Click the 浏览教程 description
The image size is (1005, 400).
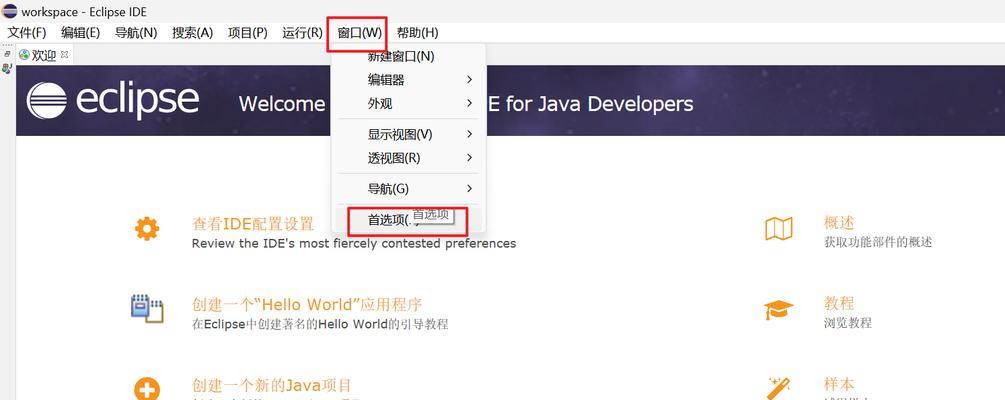click(847, 322)
